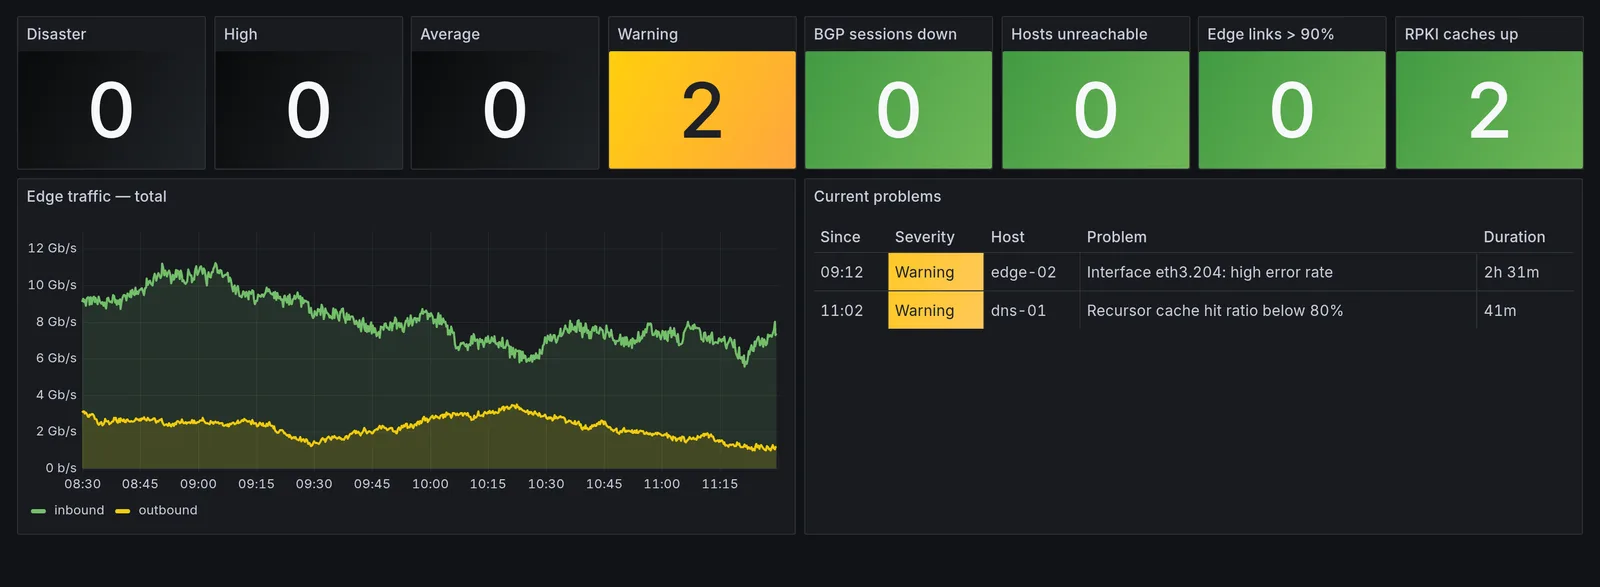
Task: Click the Average severity count 0
Action: click(505, 110)
